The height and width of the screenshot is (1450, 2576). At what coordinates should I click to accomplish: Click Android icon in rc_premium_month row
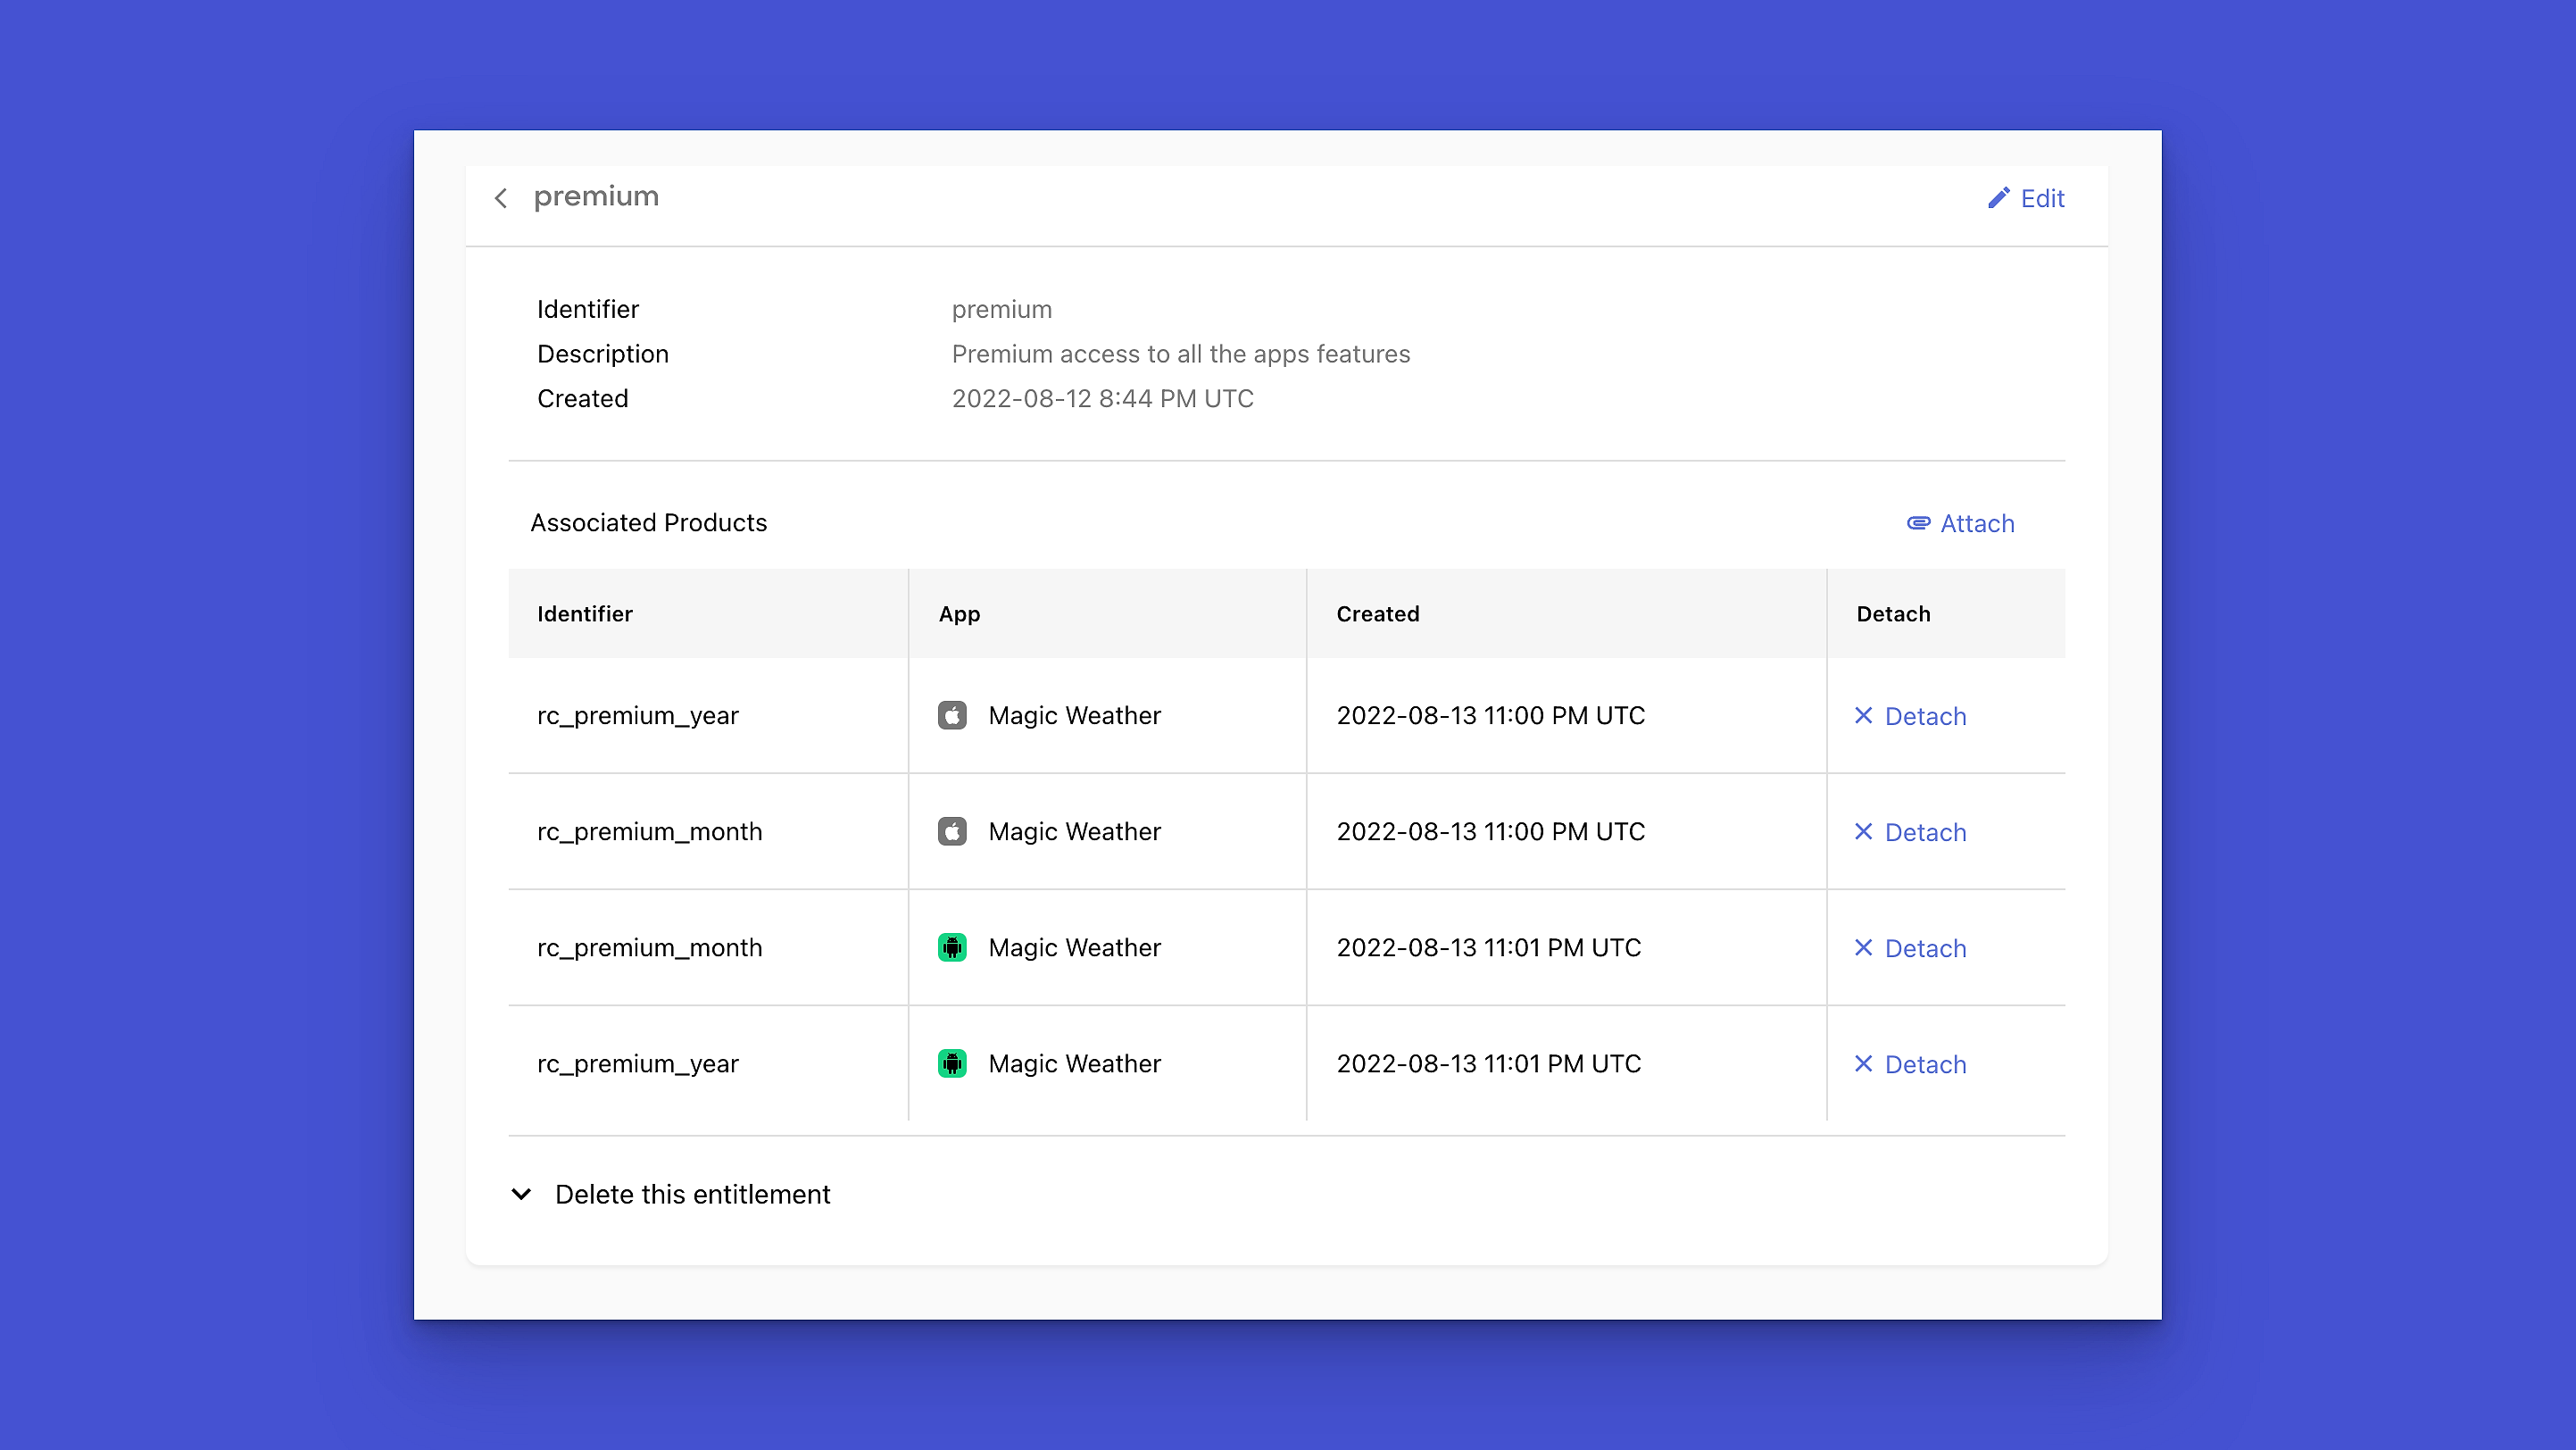pos(952,947)
